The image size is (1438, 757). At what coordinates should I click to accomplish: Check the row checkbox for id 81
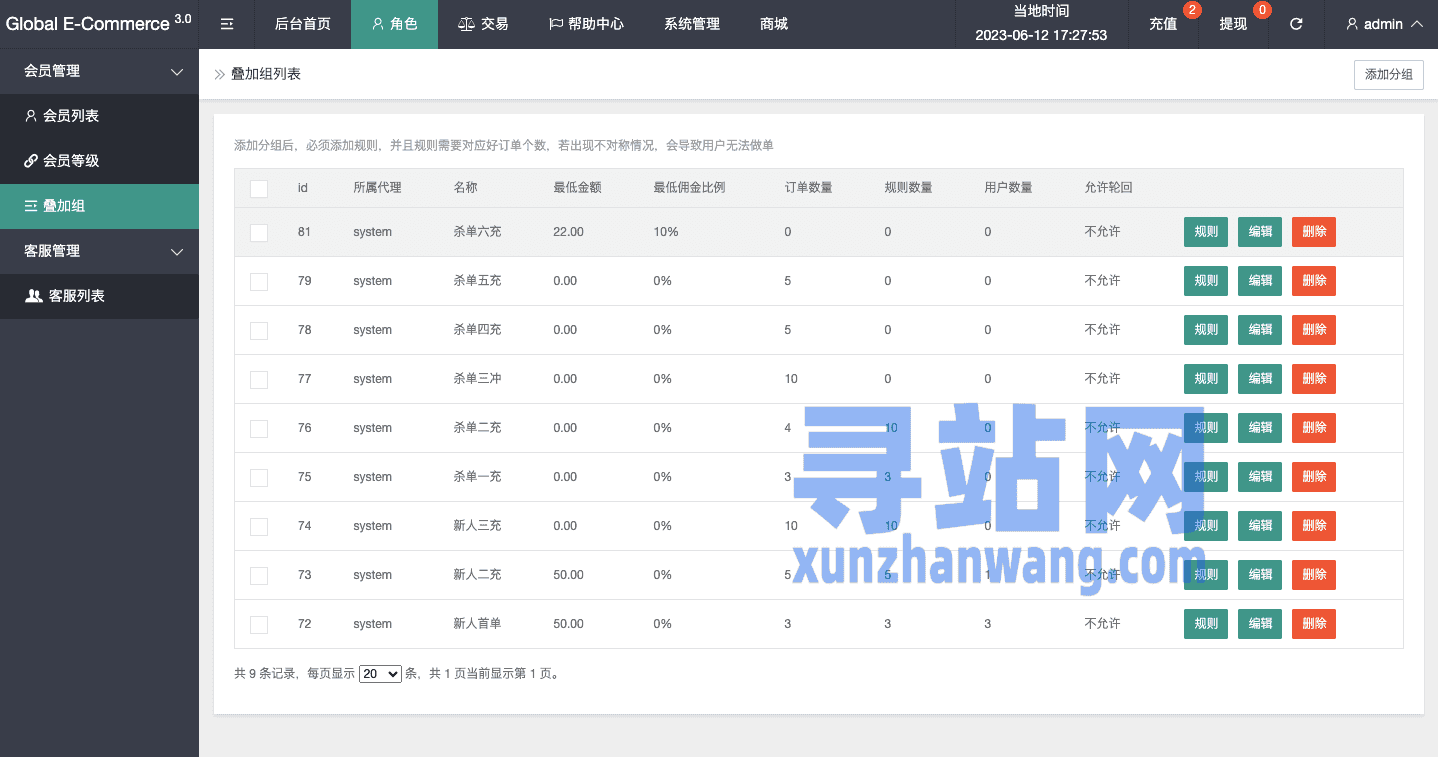pos(259,232)
